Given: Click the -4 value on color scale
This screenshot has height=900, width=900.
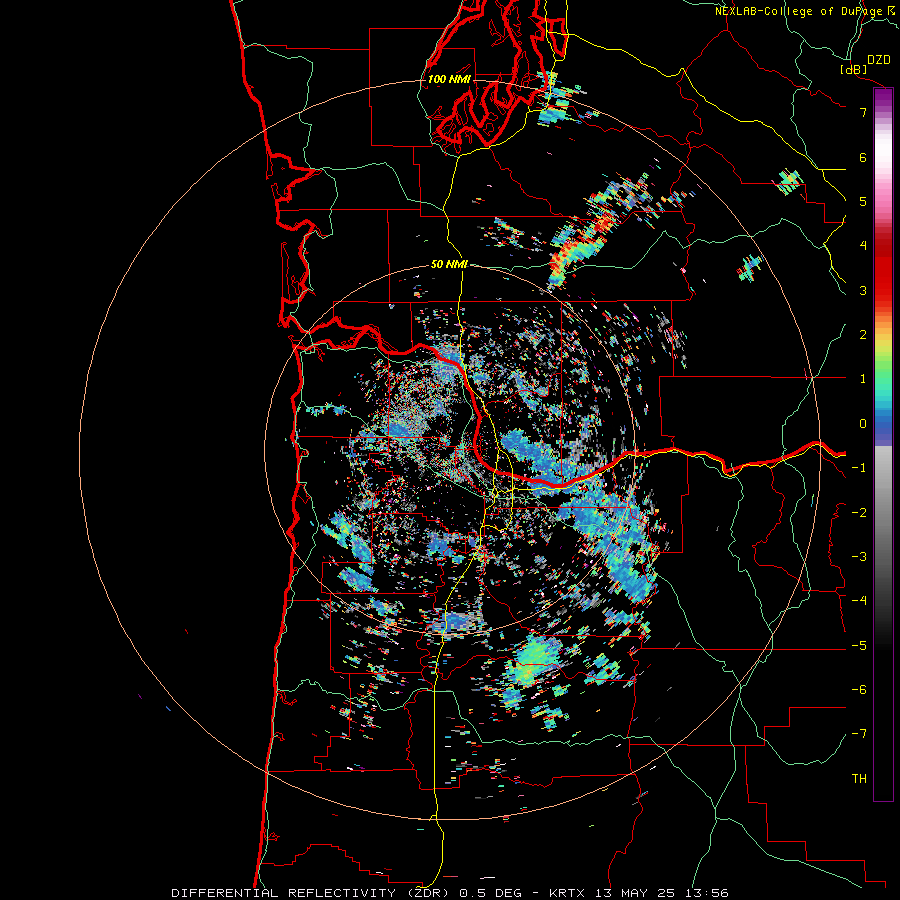Looking at the screenshot, I should point(859,601).
